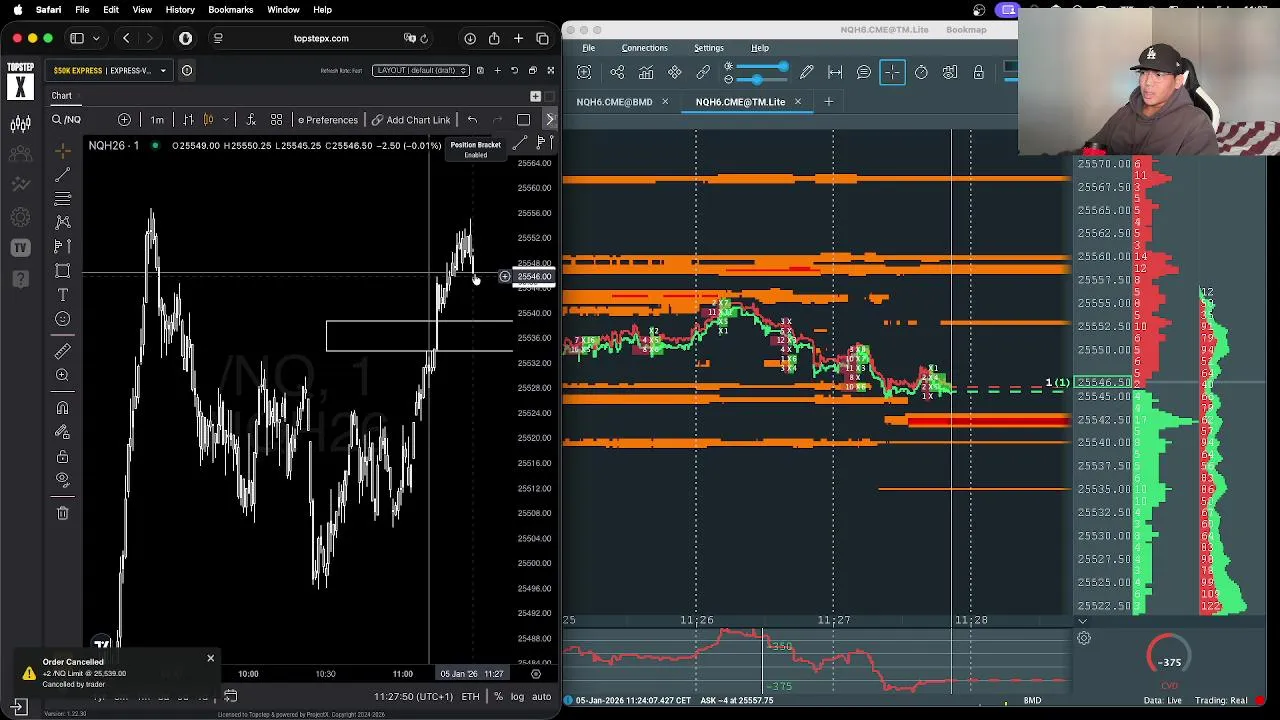Toggle percent scale on chart

(498, 696)
